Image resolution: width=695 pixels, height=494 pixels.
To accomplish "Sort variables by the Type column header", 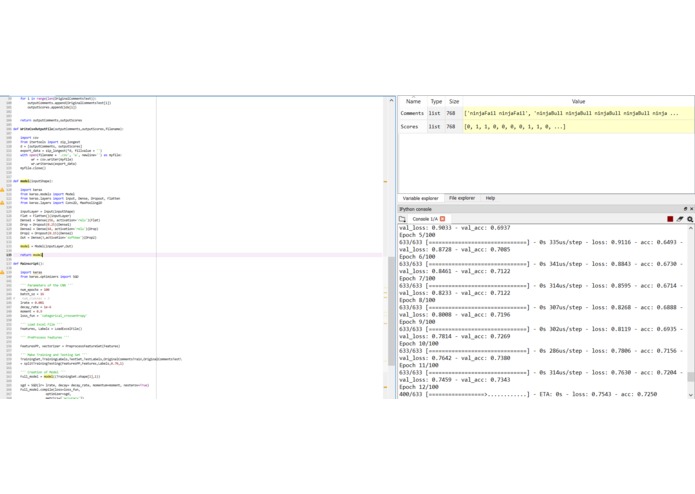I will (436, 101).
